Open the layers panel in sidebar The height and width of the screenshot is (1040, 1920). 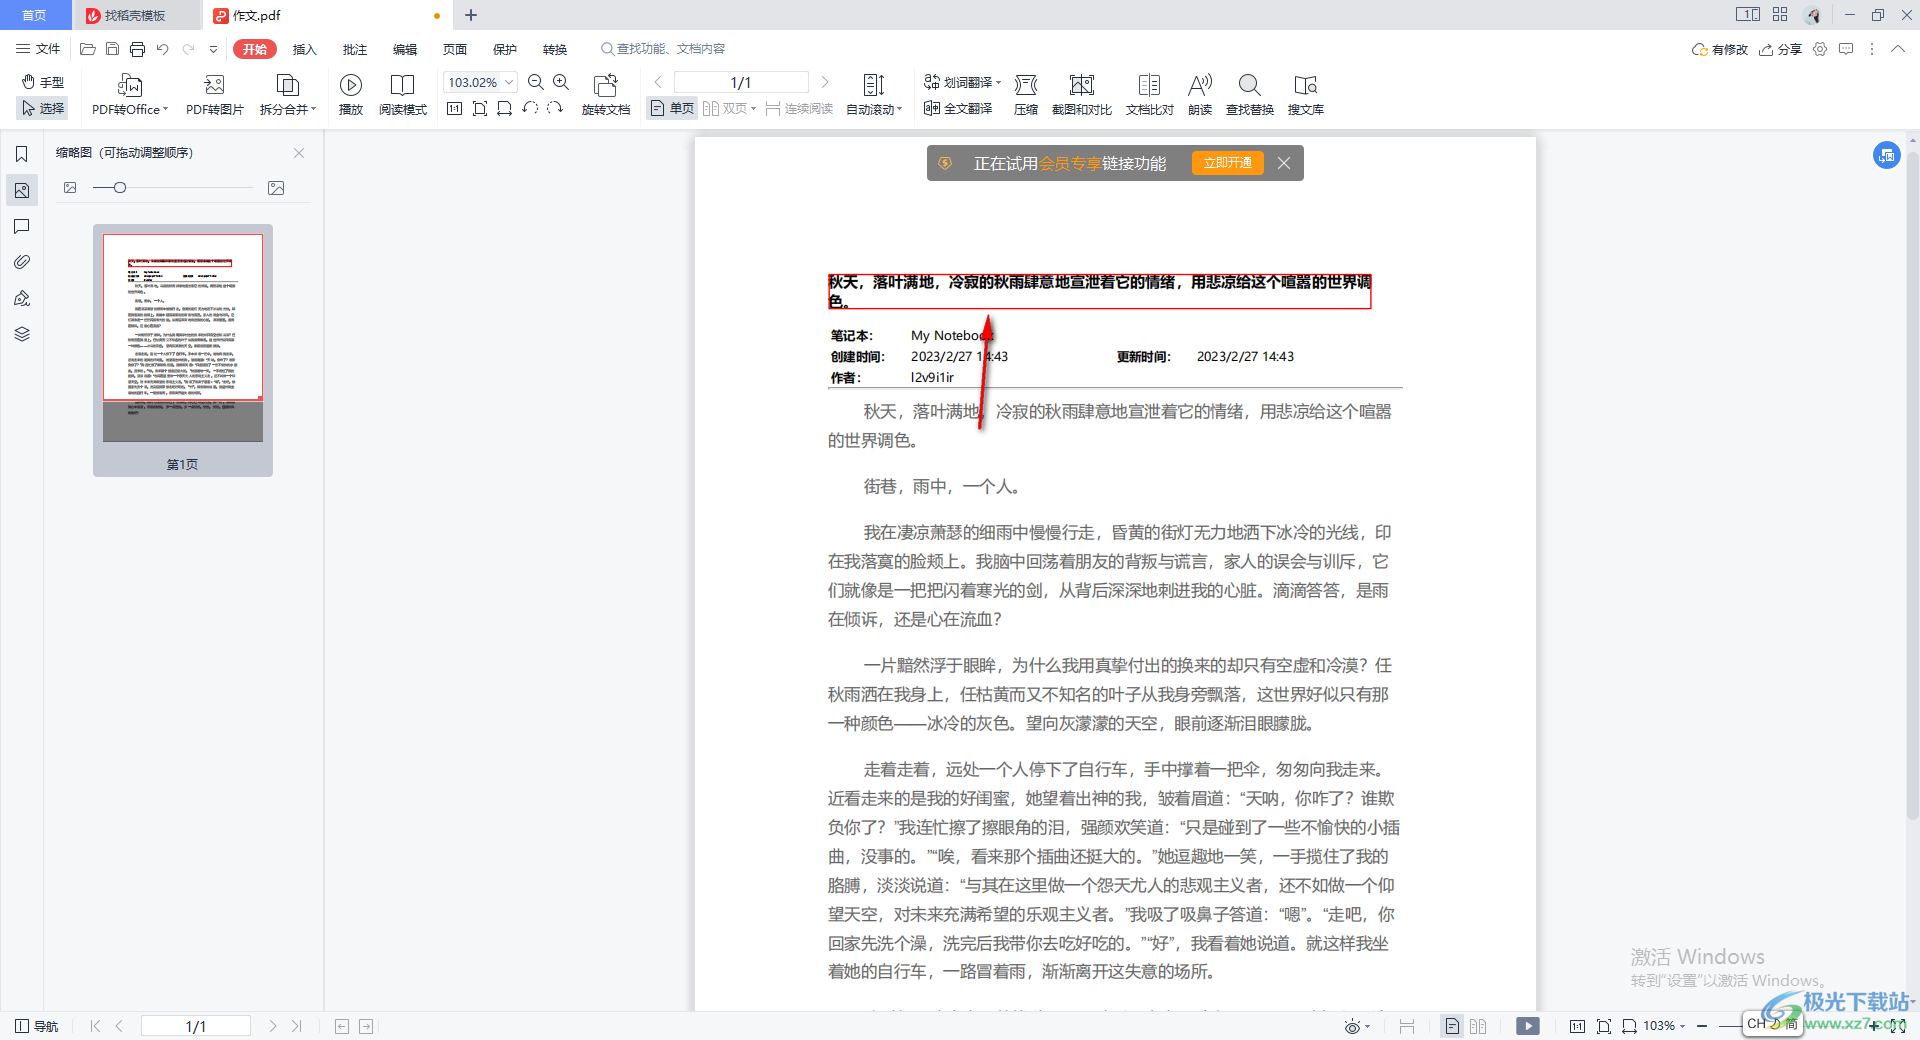click(22, 334)
